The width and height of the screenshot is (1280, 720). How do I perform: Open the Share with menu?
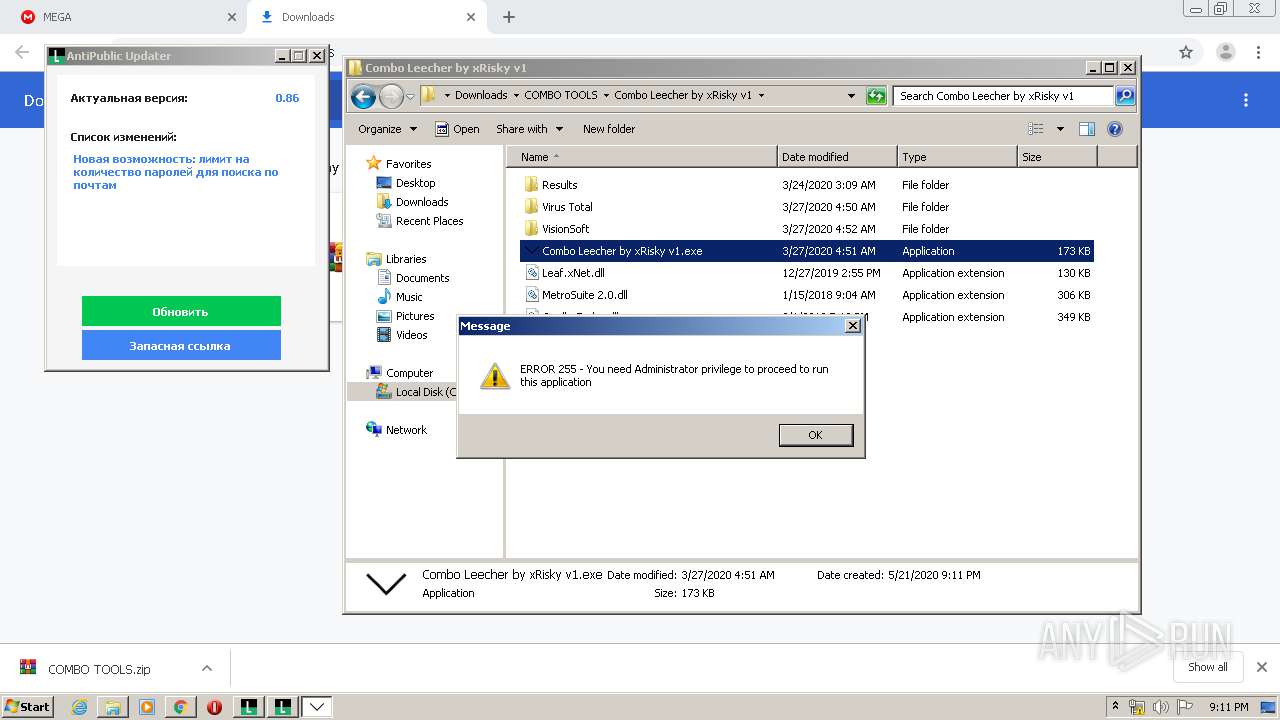click(x=529, y=129)
